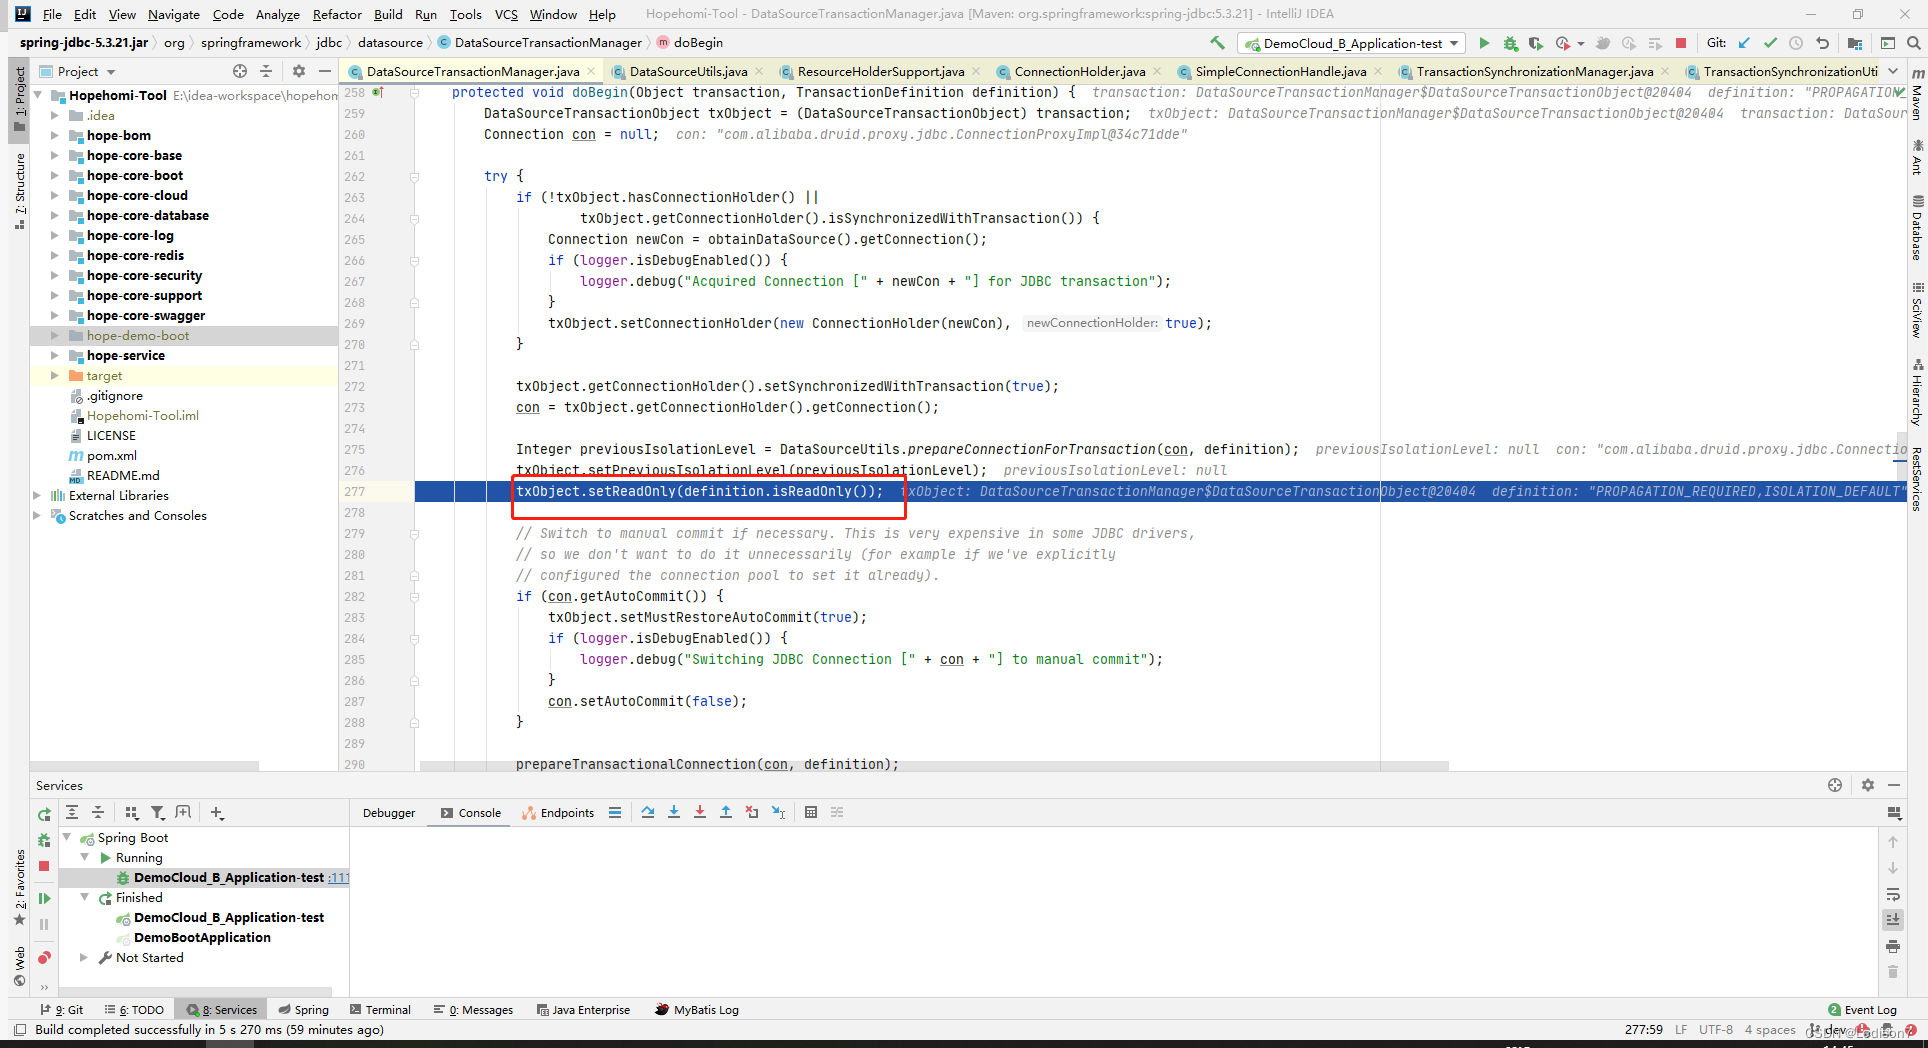Viewport: 1928px width, 1048px height.
Task: Print console output icon on right side
Action: [x=1893, y=946]
